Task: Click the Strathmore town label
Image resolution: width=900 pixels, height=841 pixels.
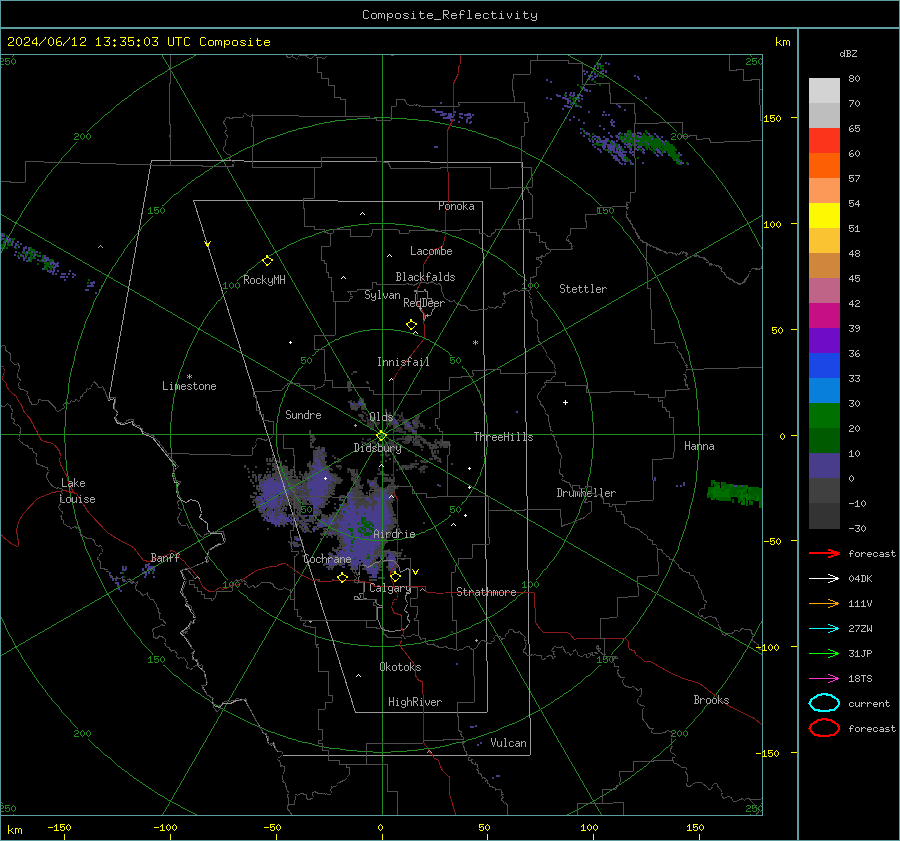Action: 486,592
